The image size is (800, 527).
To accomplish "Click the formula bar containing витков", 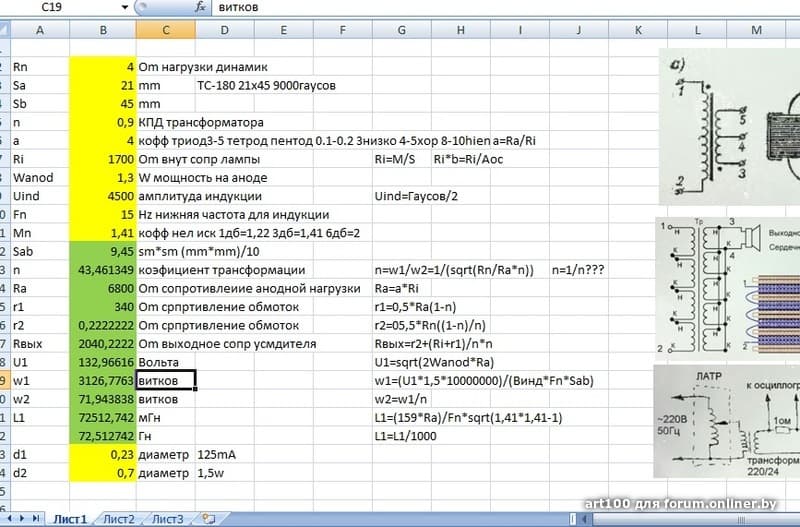I will (505, 7).
